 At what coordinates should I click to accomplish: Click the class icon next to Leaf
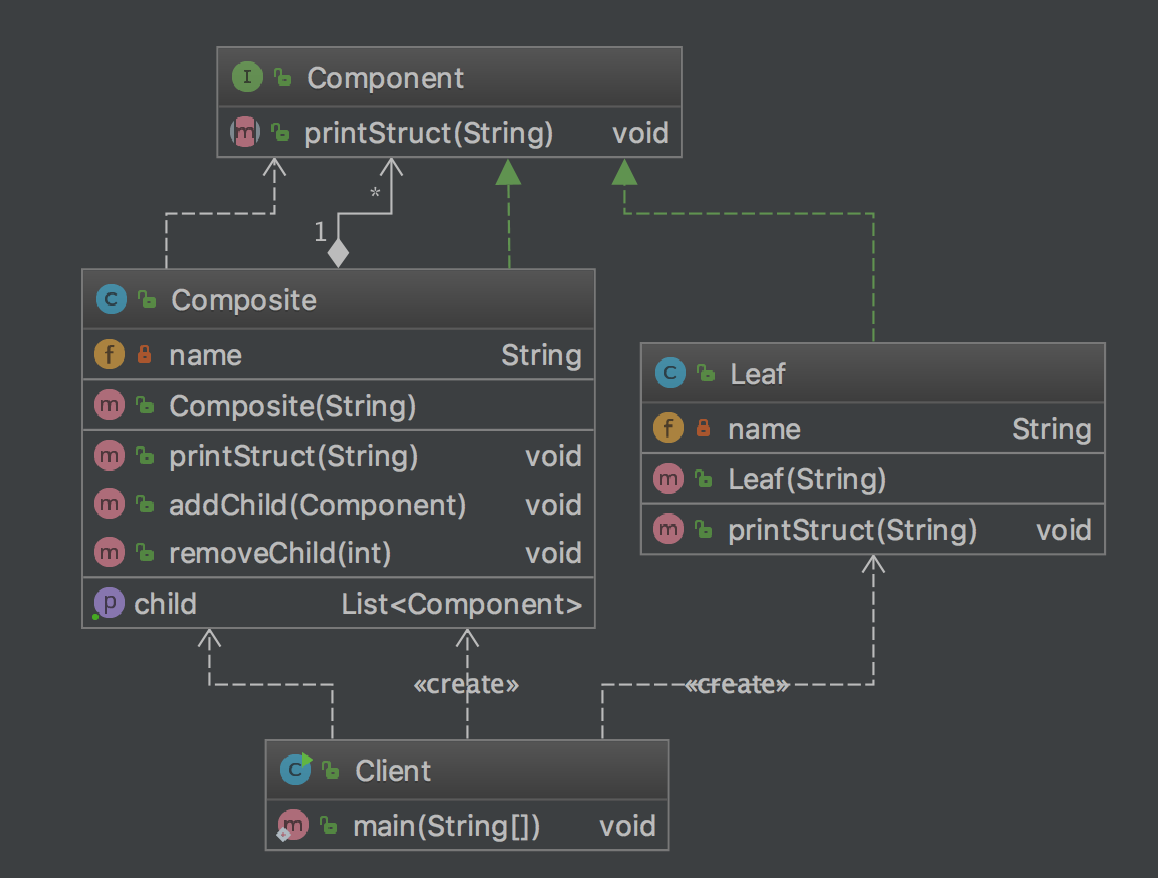pyautogui.click(x=669, y=374)
